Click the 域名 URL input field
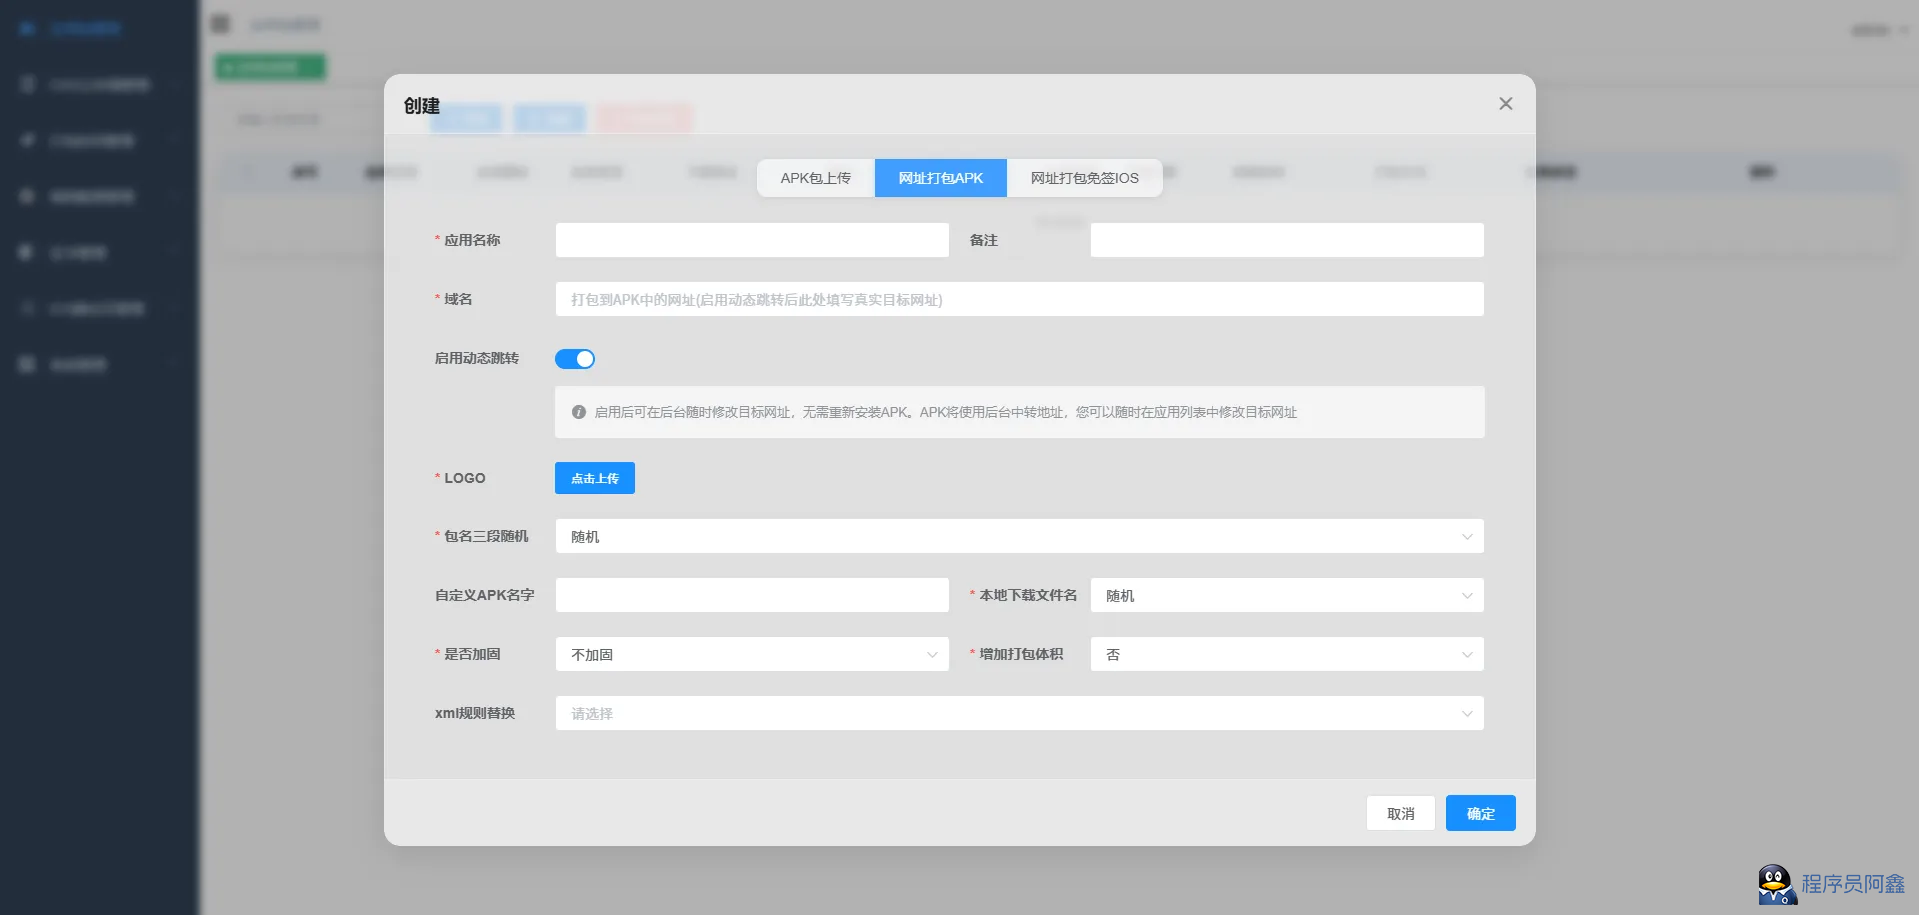 pyautogui.click(x=1018, y=299)
